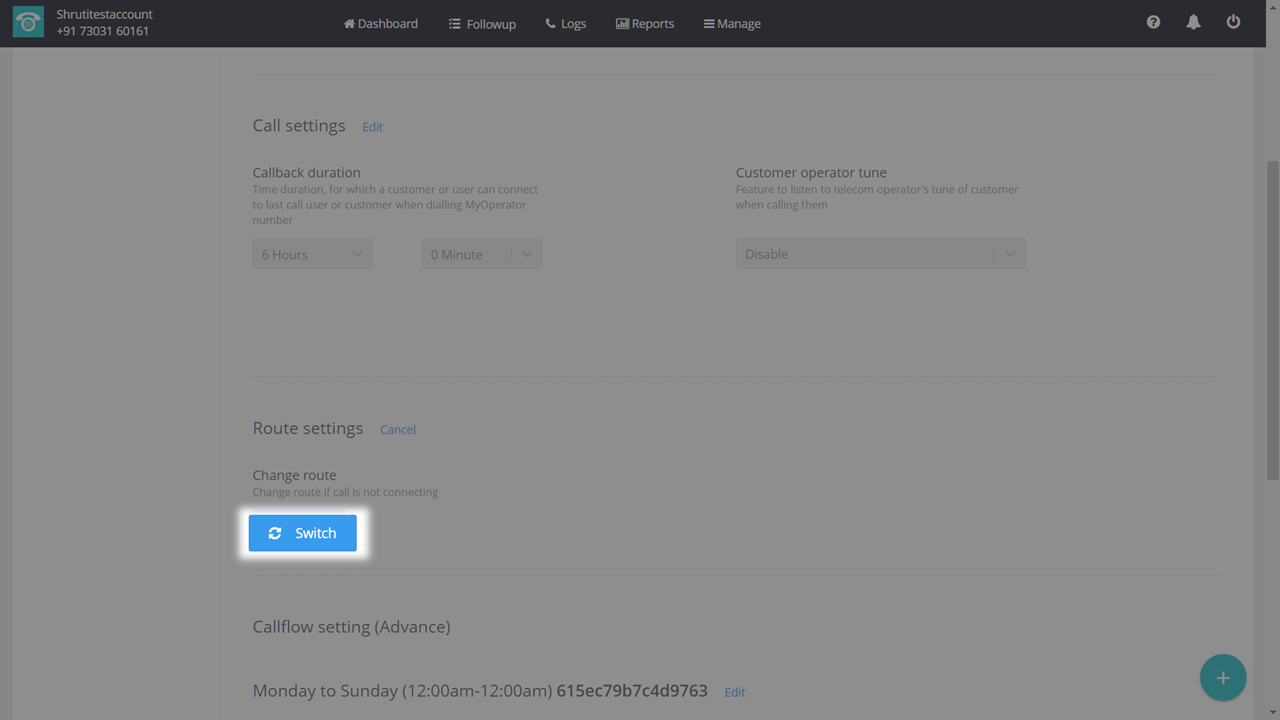Click the Switch route button
Image resolution: width=1280 pixels, height=720 pixels.
click(x=302, y=533)
